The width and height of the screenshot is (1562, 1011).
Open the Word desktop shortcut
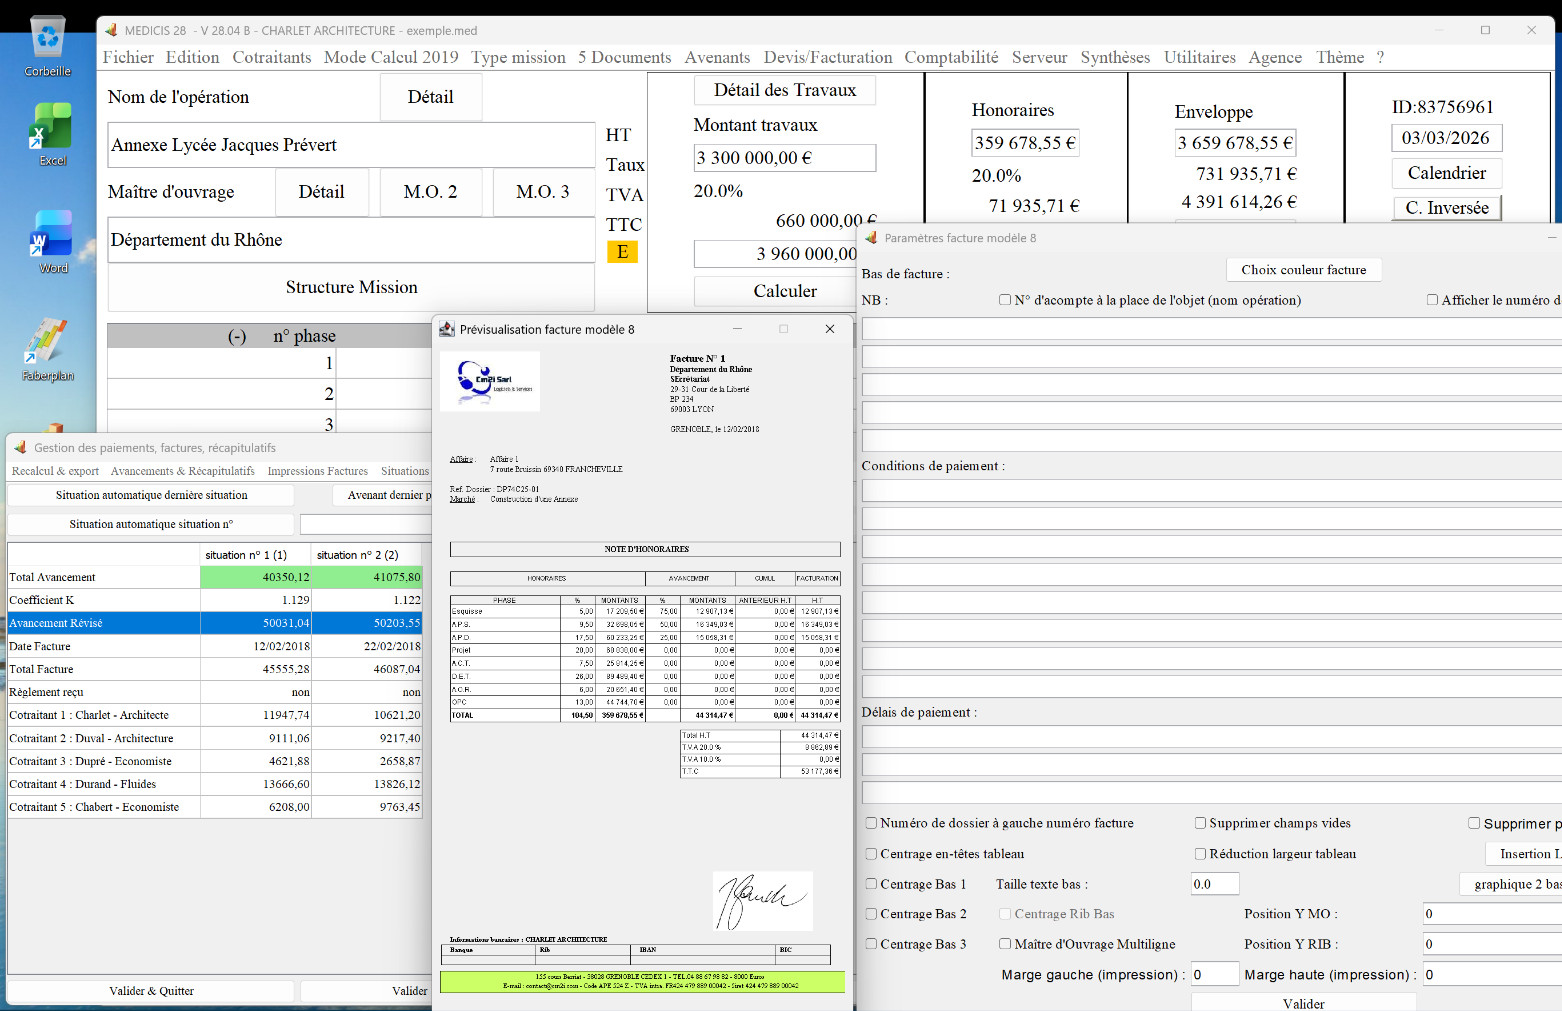click(x=51, y=242)
